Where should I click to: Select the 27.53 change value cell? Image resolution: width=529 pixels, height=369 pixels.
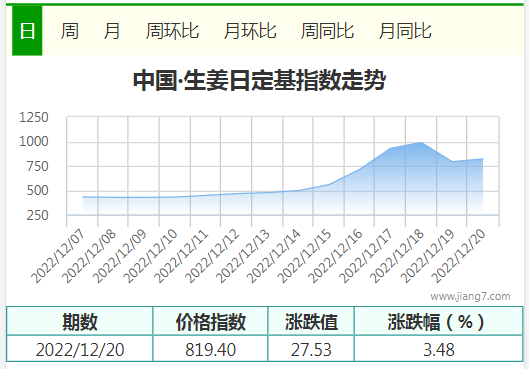tap(311, 349)
